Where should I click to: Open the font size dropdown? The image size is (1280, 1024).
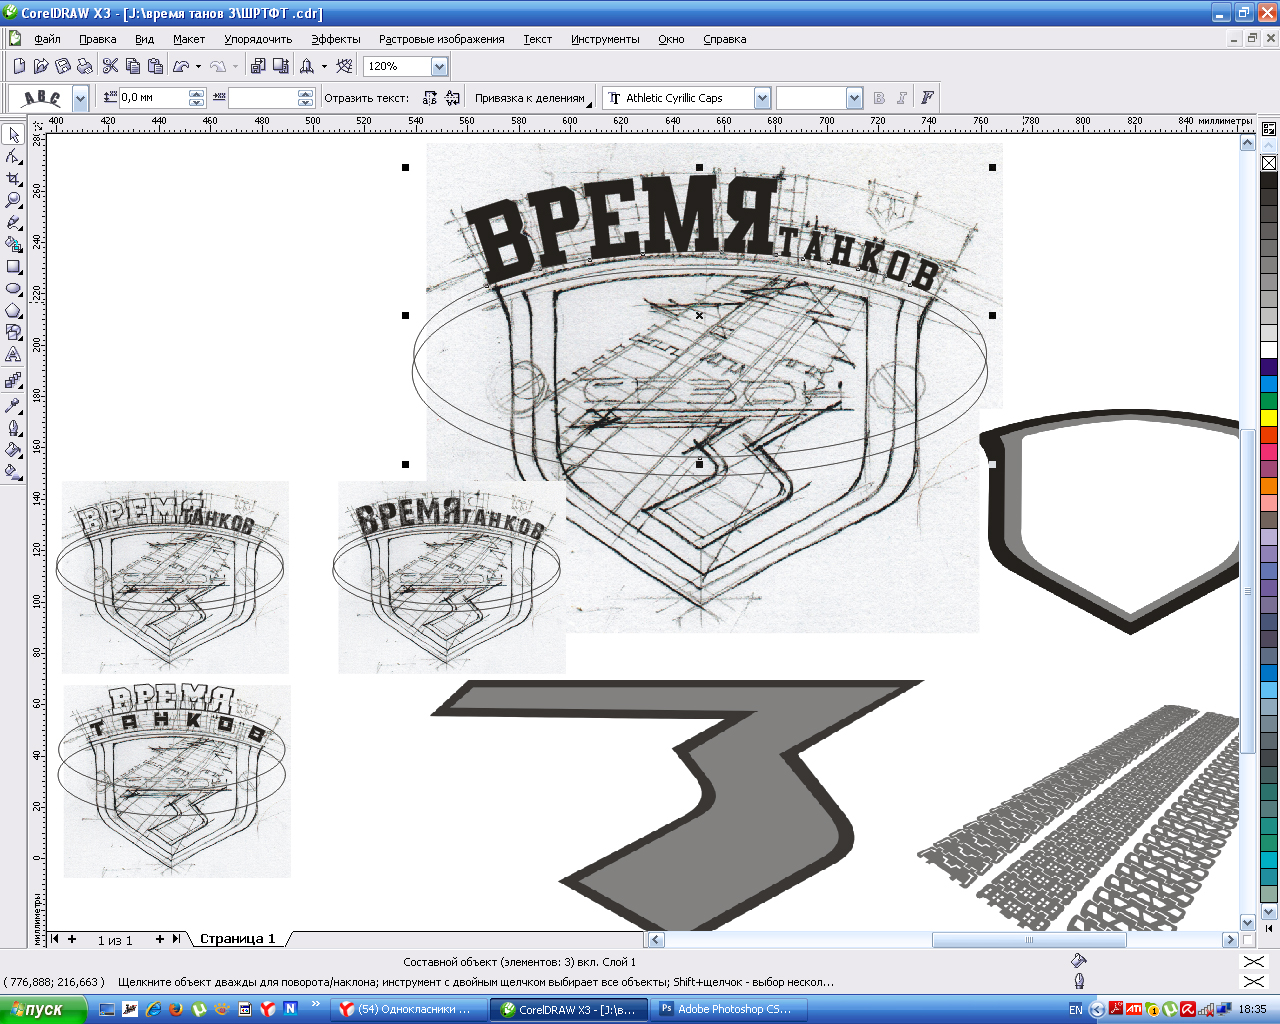854,98
